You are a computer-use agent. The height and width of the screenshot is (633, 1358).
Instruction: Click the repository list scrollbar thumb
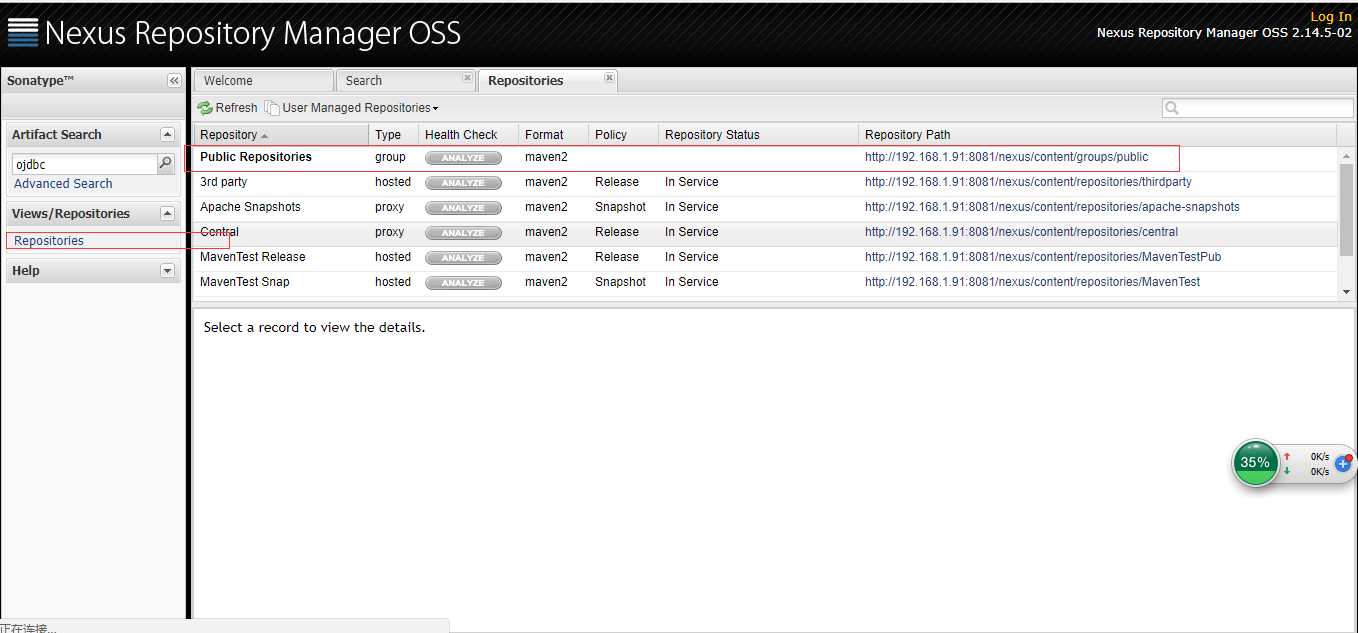[x=1346, y=210]
